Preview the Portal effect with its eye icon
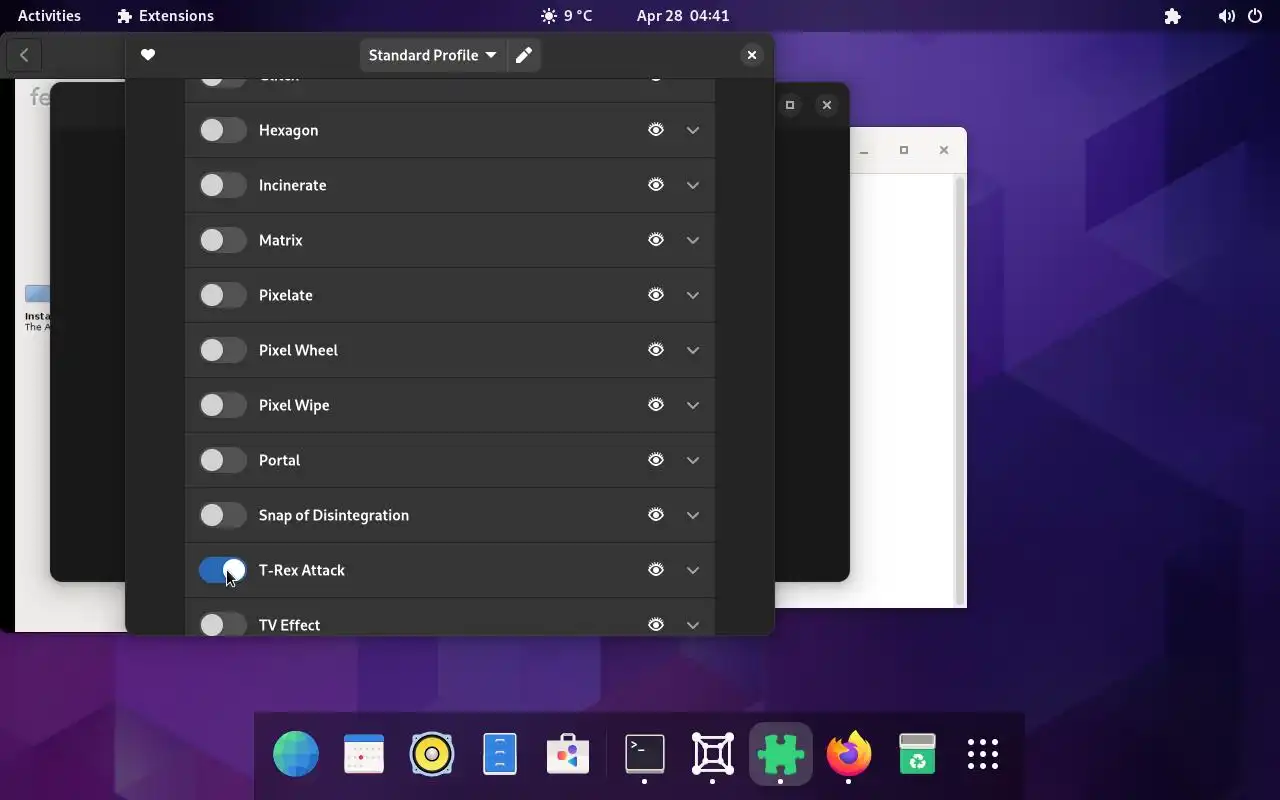 656,460
